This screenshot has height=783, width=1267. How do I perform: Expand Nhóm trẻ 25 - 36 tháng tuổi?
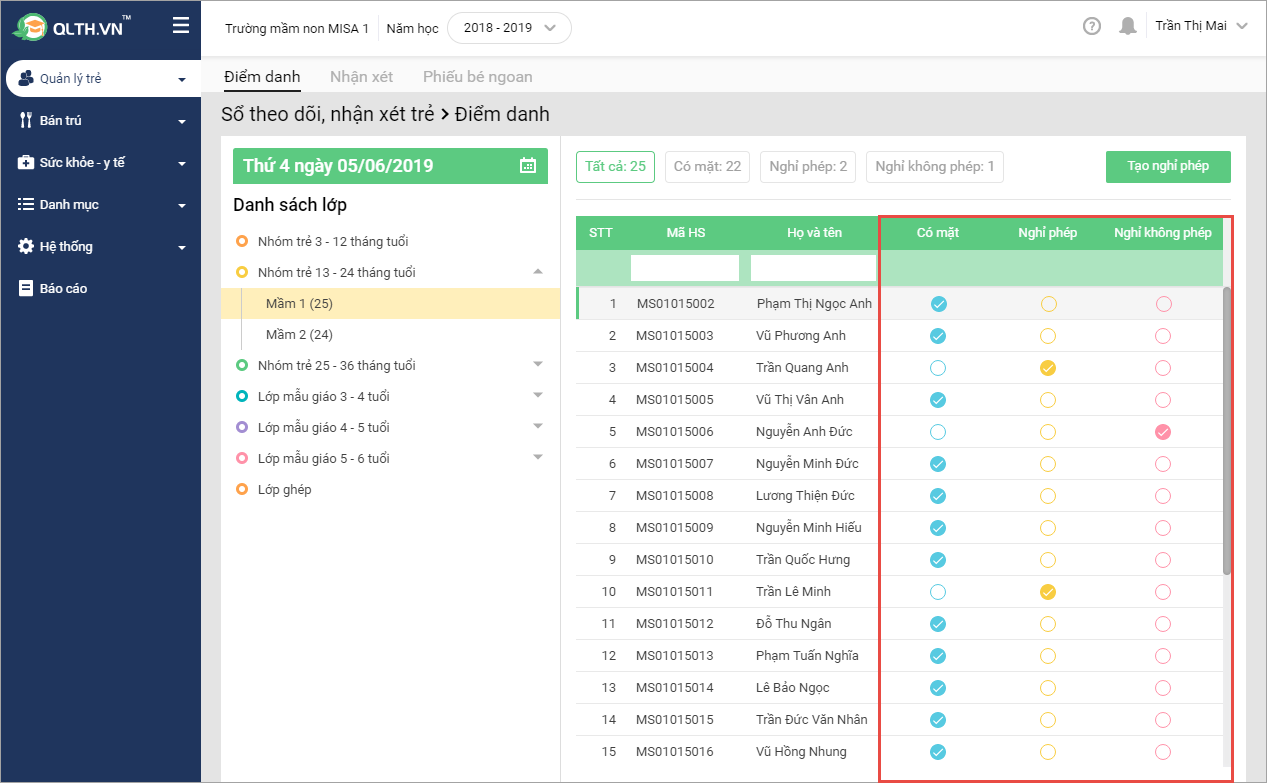pyautogui.click(x=538, y=365)
